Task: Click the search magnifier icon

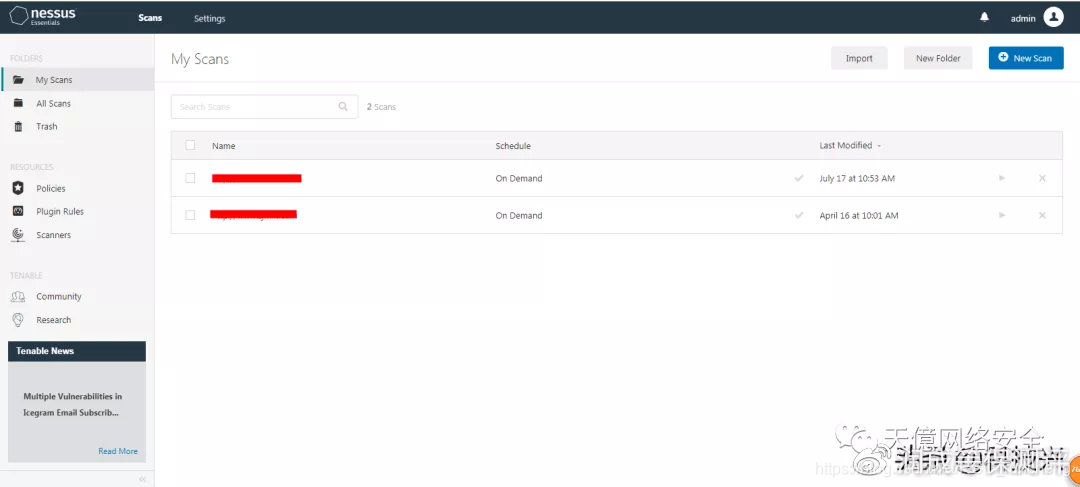Action: coord(343,107)
